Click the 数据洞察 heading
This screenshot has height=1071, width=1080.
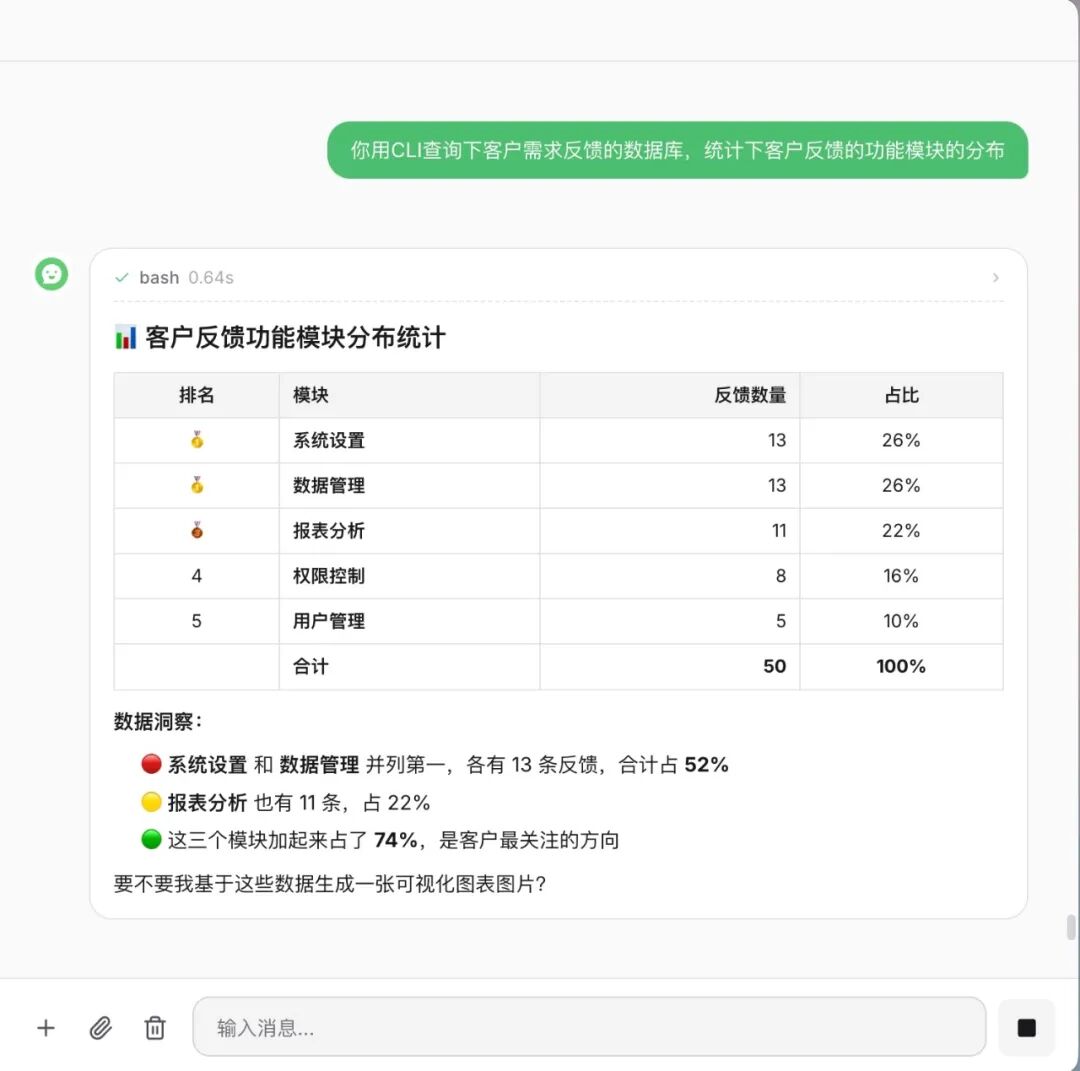(x=158, y=722)
